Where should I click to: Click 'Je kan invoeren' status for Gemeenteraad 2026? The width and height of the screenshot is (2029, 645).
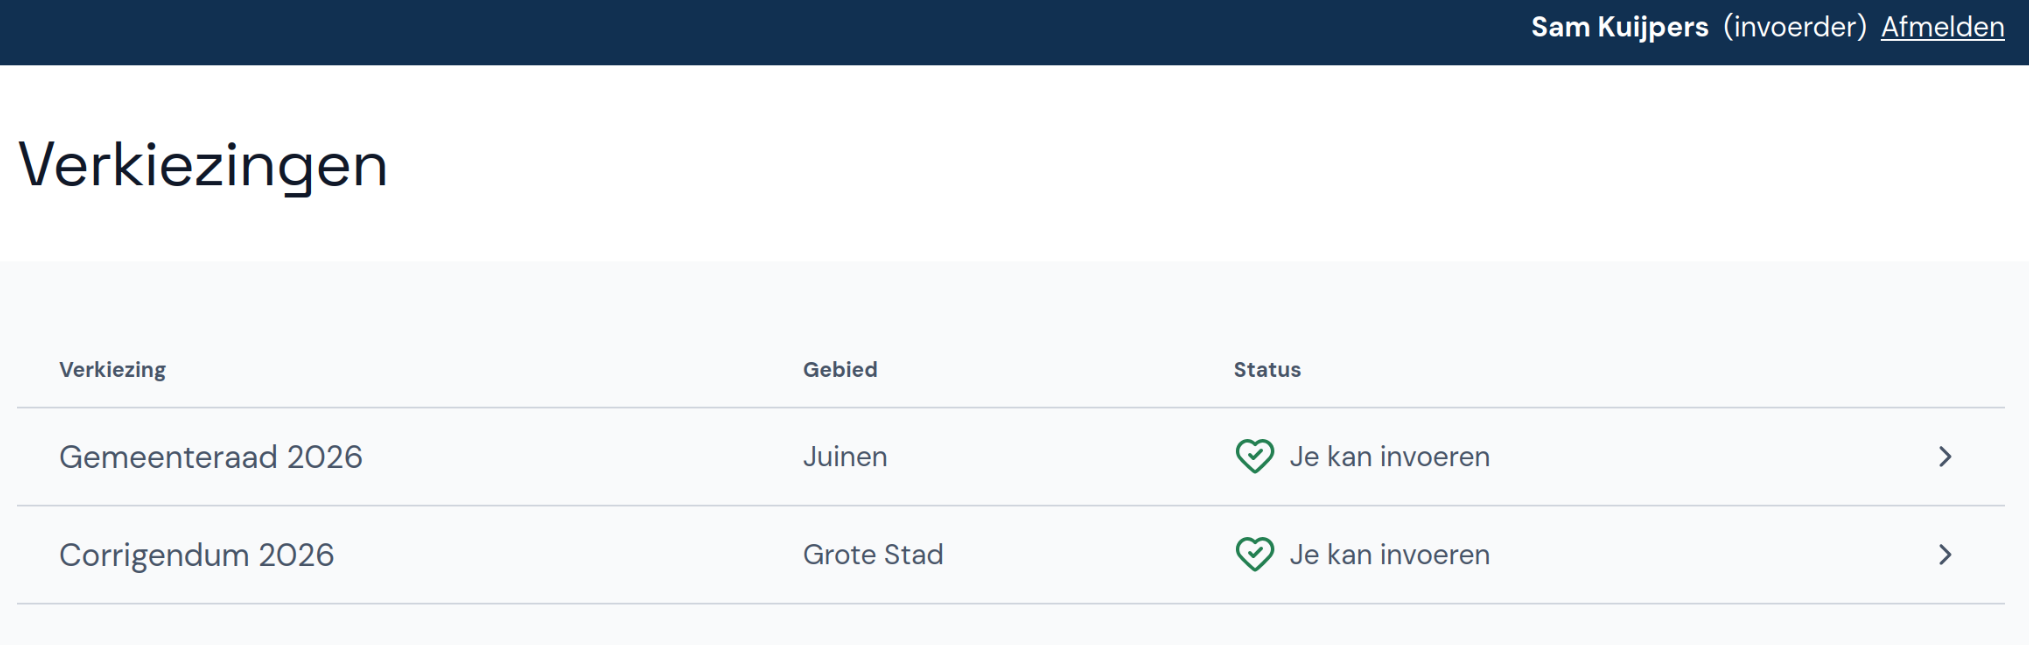point(1390,456)
